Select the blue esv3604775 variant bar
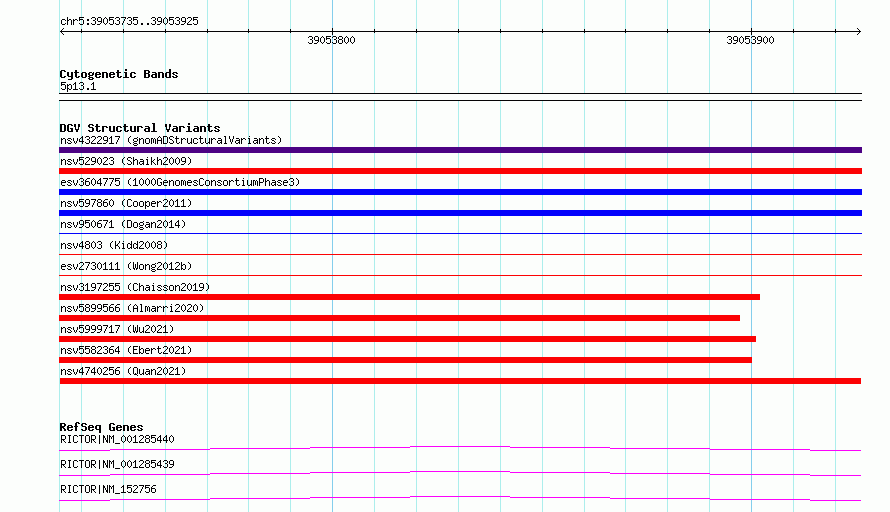 [460, 192]
